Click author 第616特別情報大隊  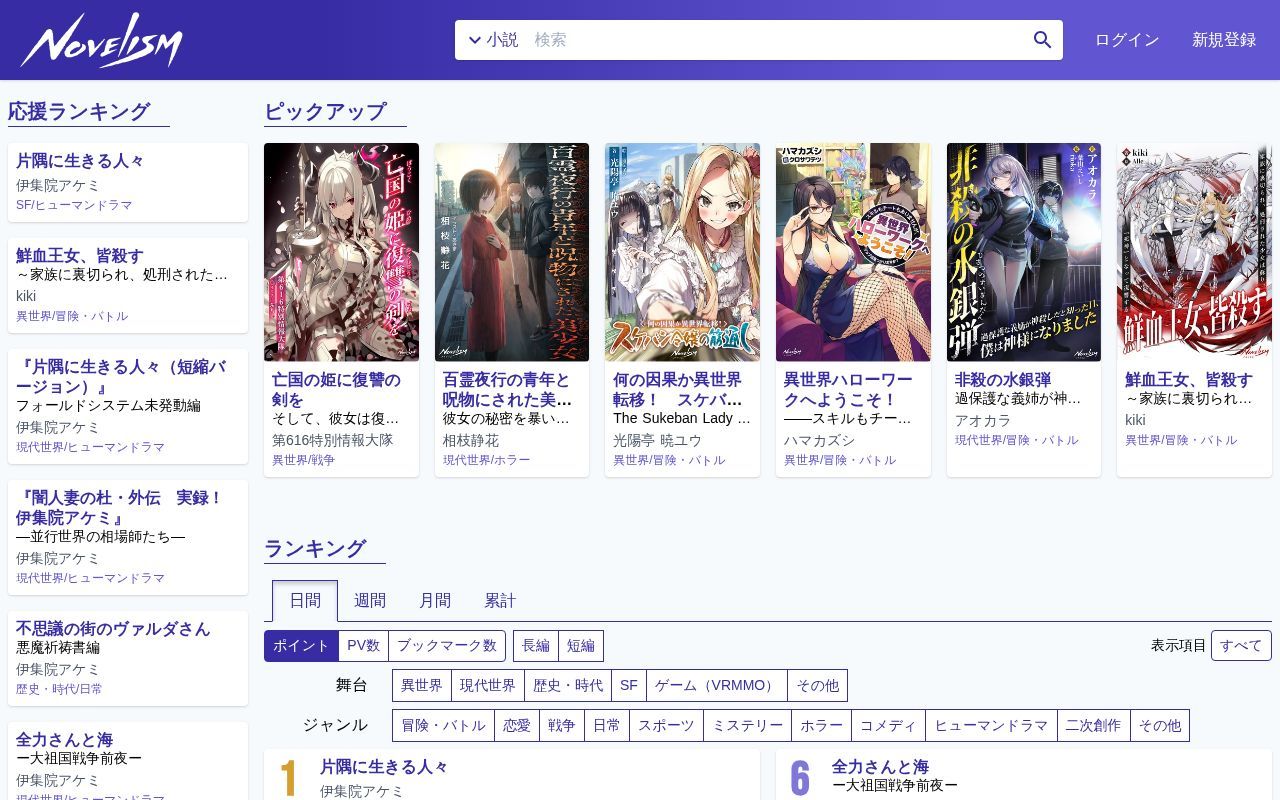point(333,440)
